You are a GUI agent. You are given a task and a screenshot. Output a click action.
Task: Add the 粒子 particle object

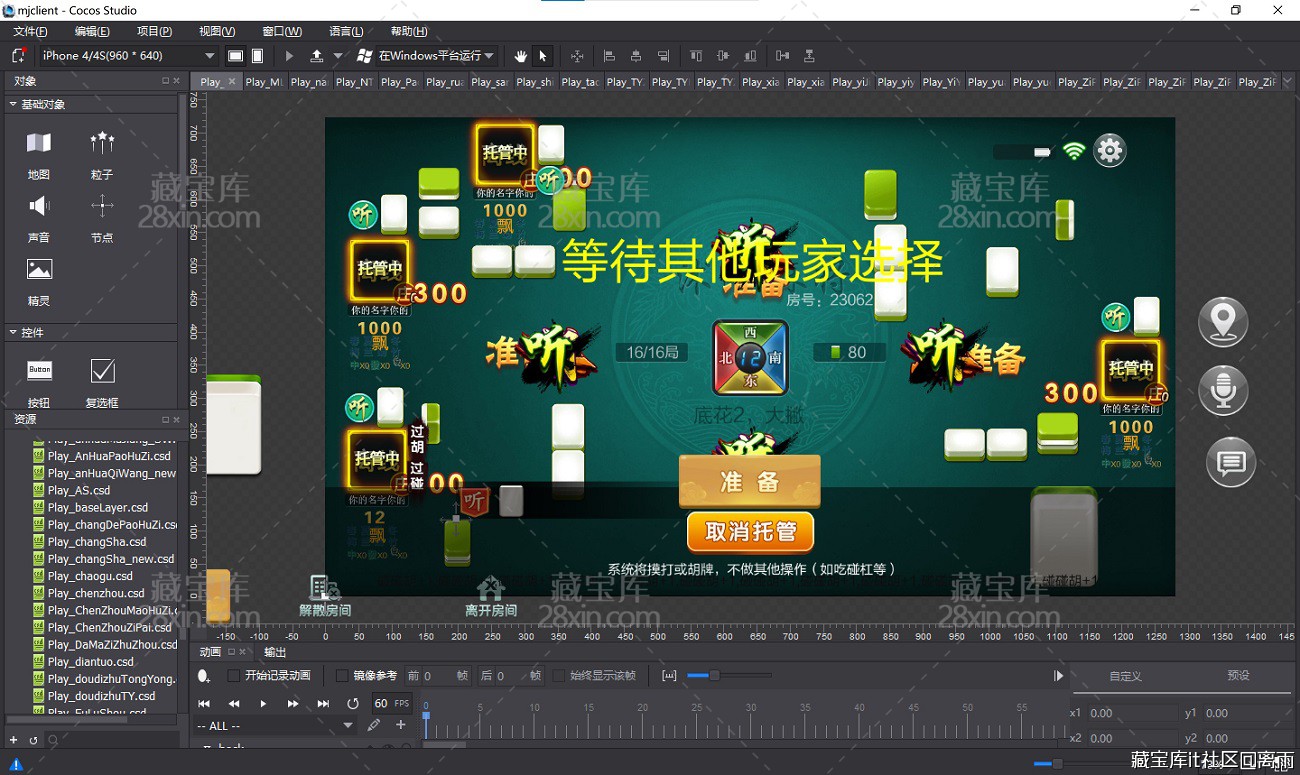click(102, 144)
